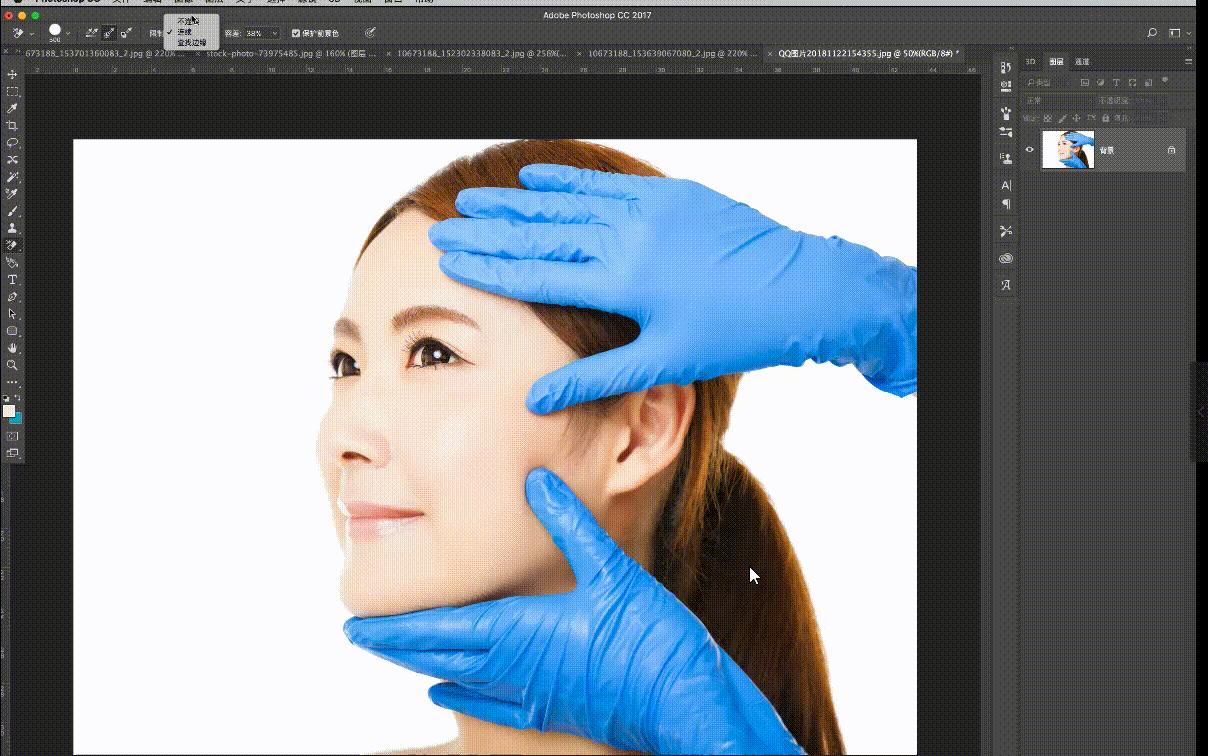This screenshot has height=756, width=1208.
Task: Click the lock icon on background layer
Action: (x=1171, y=150)
